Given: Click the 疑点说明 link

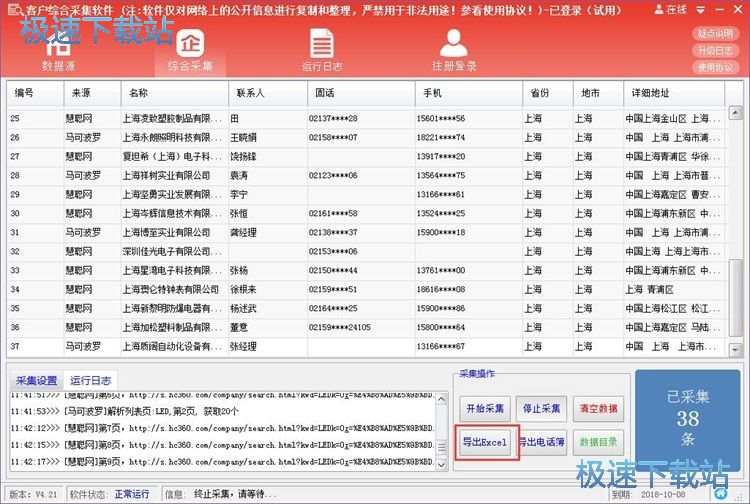Looking at the screenshot, I should tap(715, 33).
